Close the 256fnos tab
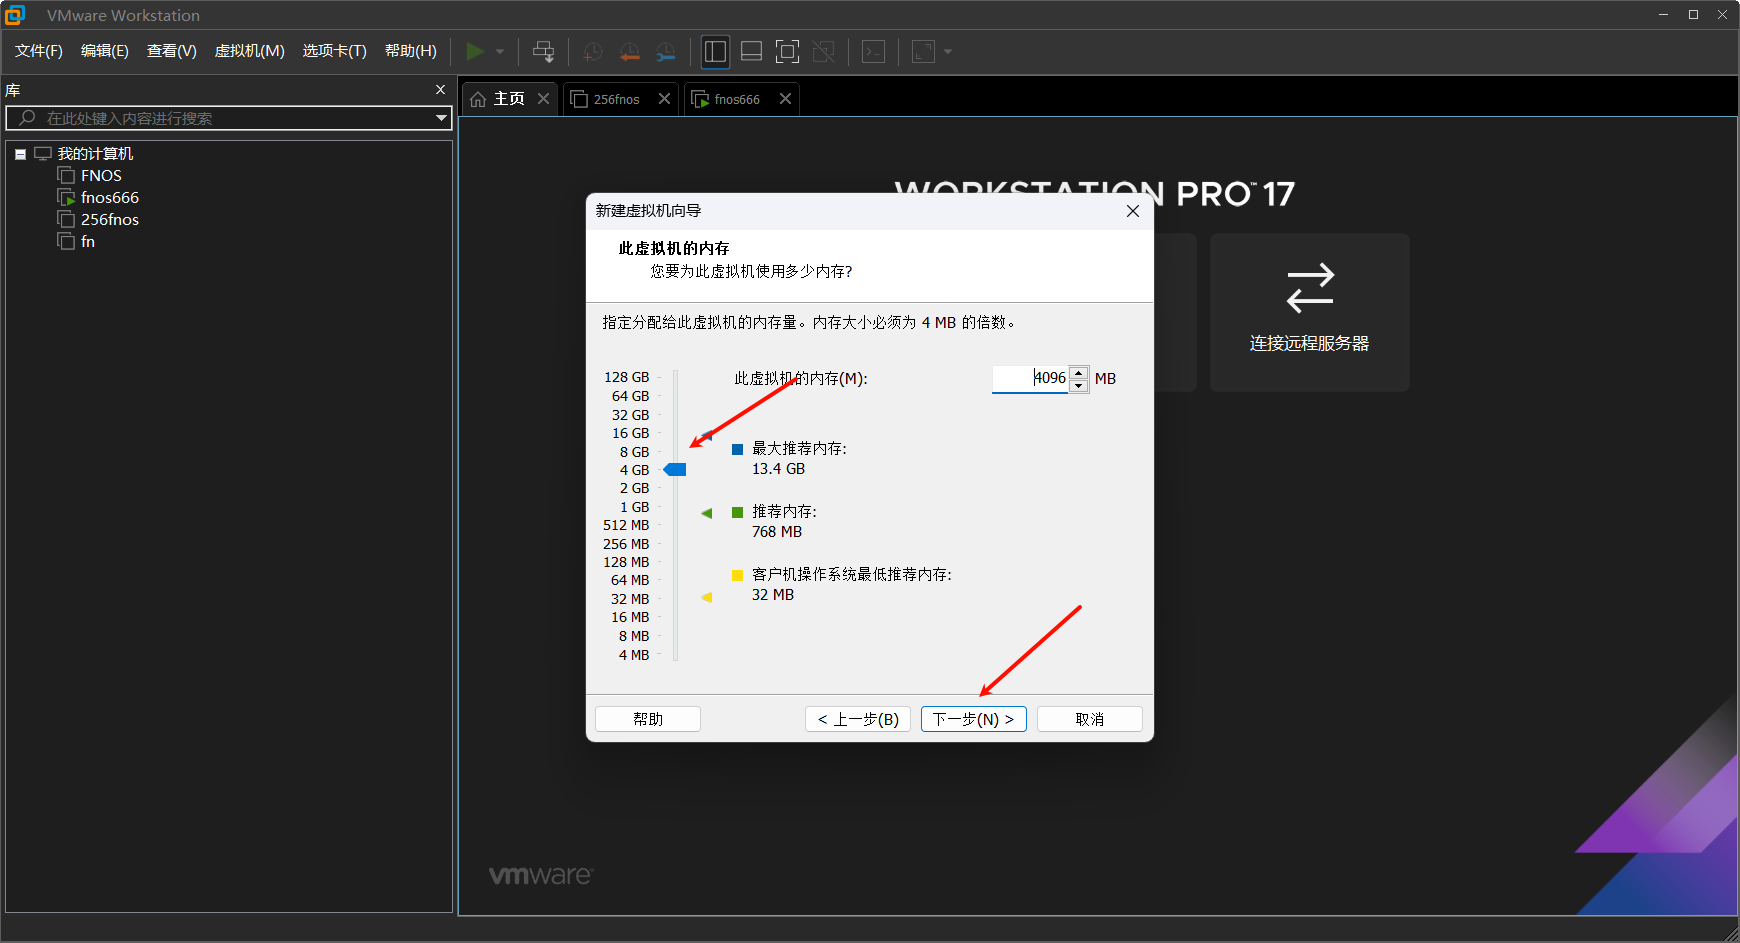1740x943 pixels. pyautogui.click(x=664, y=99)
